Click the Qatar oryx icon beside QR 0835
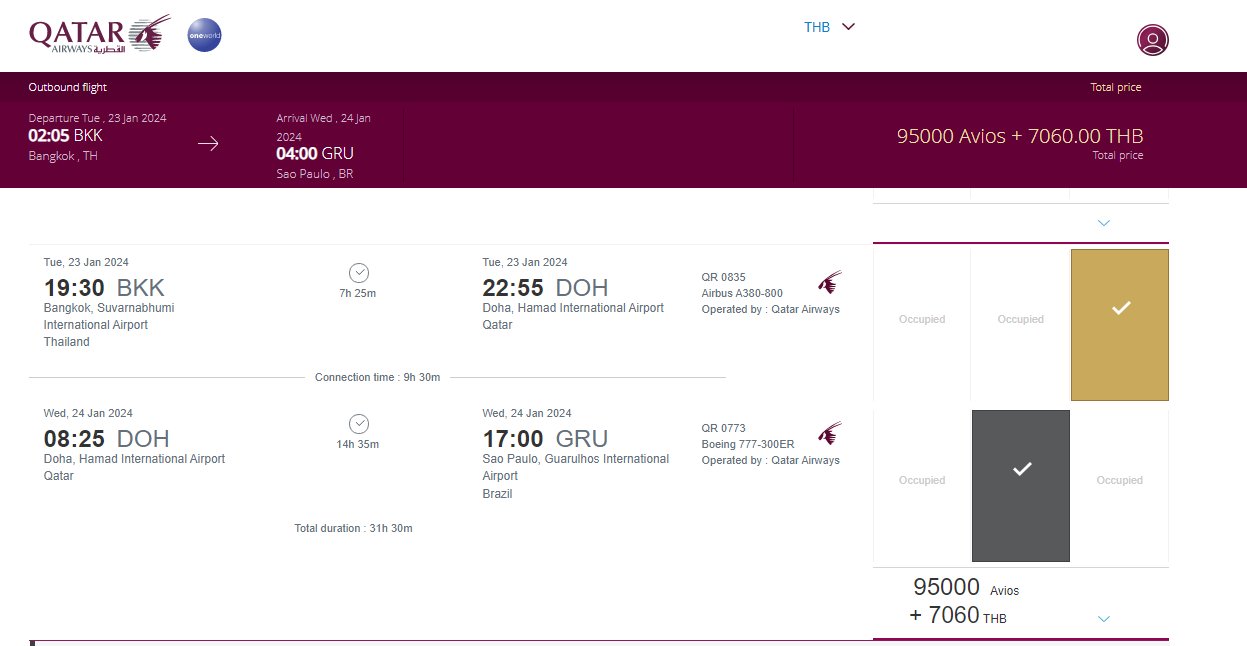Viewport: 1247px width, 646px height. (x=830, y=282)
